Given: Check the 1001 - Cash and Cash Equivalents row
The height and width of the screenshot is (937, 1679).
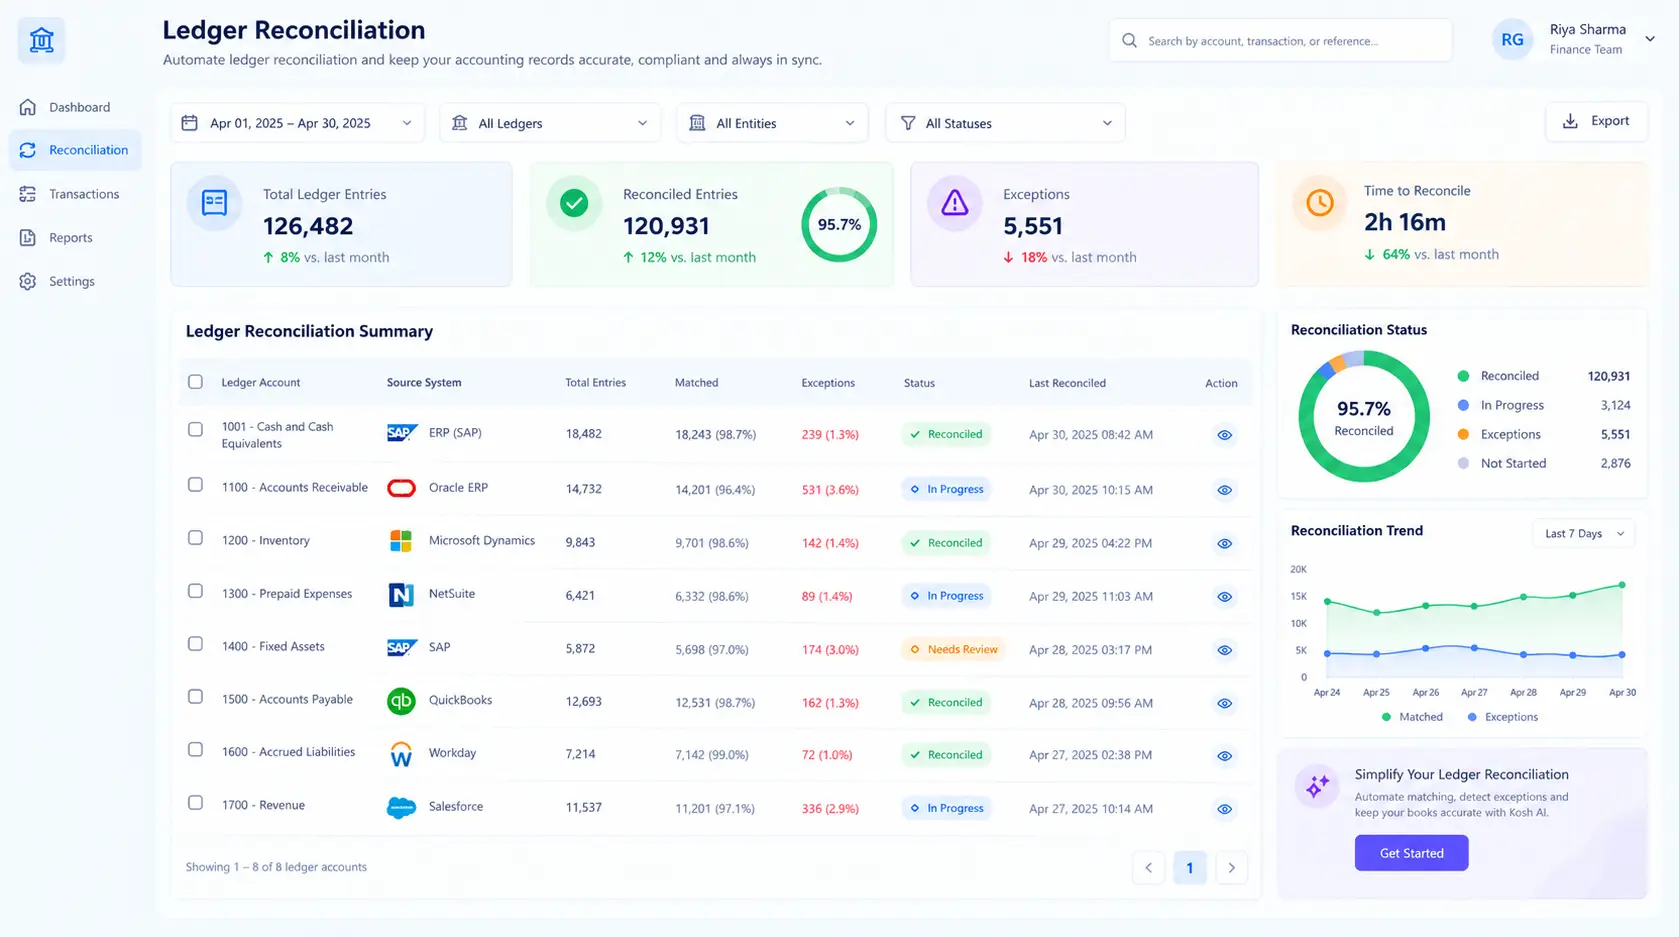Looking at the screenshot, I should pos(195,429).
